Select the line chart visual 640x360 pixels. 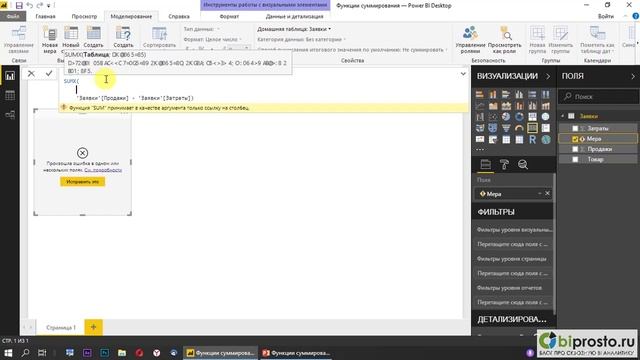pos(480,106)
